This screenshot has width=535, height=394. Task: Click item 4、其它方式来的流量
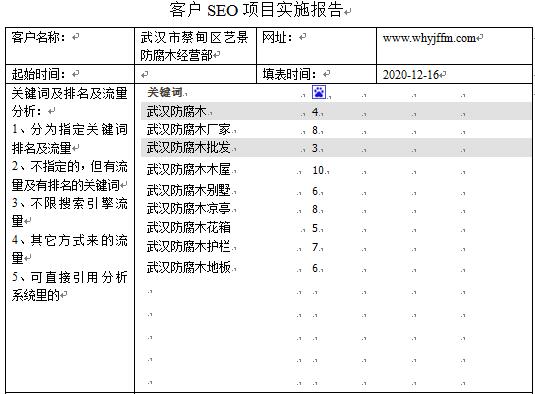(x=69, y=249)
